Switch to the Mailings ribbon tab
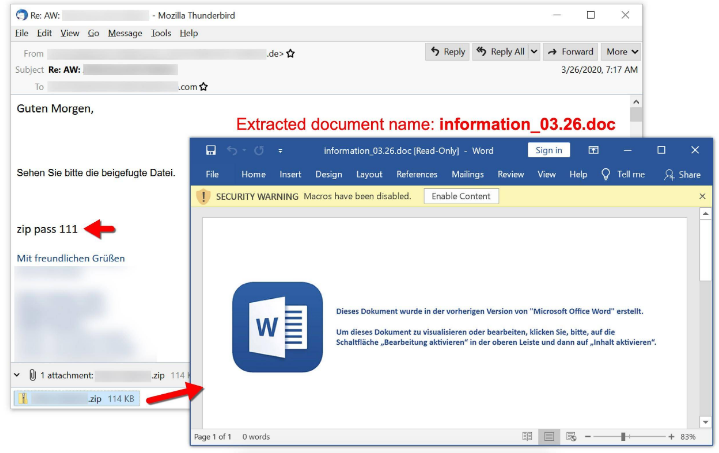719x453 pixels. 467,174
